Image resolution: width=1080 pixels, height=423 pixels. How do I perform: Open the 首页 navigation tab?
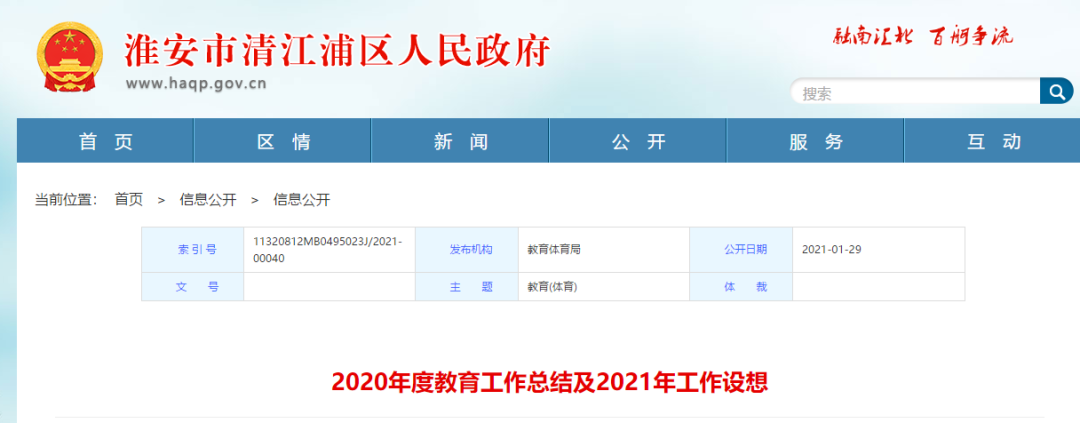105,141
